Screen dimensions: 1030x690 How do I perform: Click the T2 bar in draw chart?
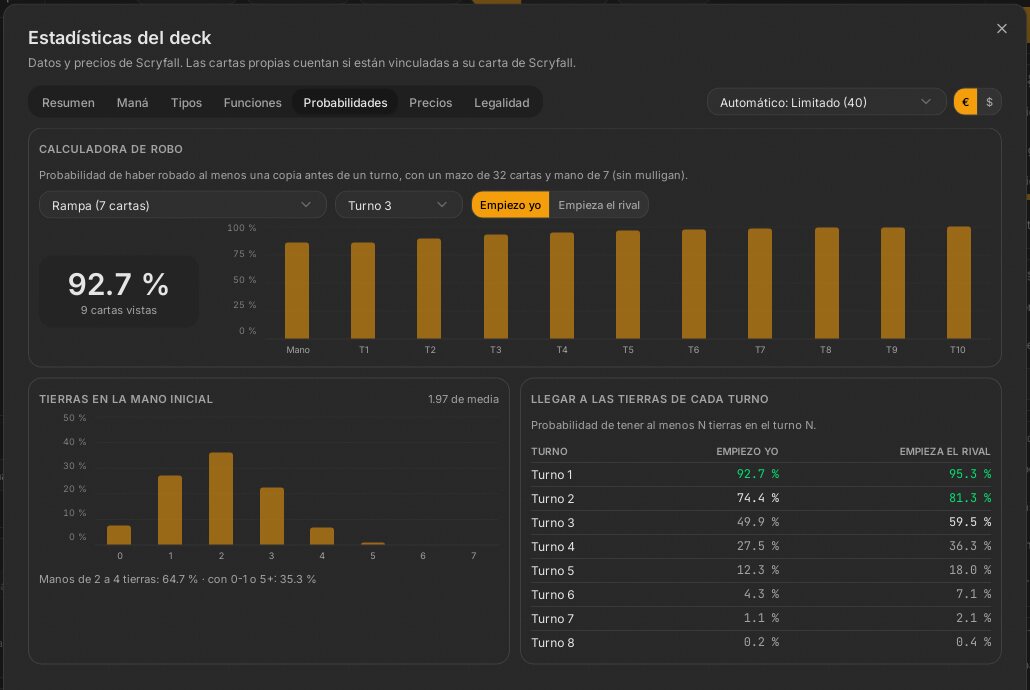click(x=429, y=288)
